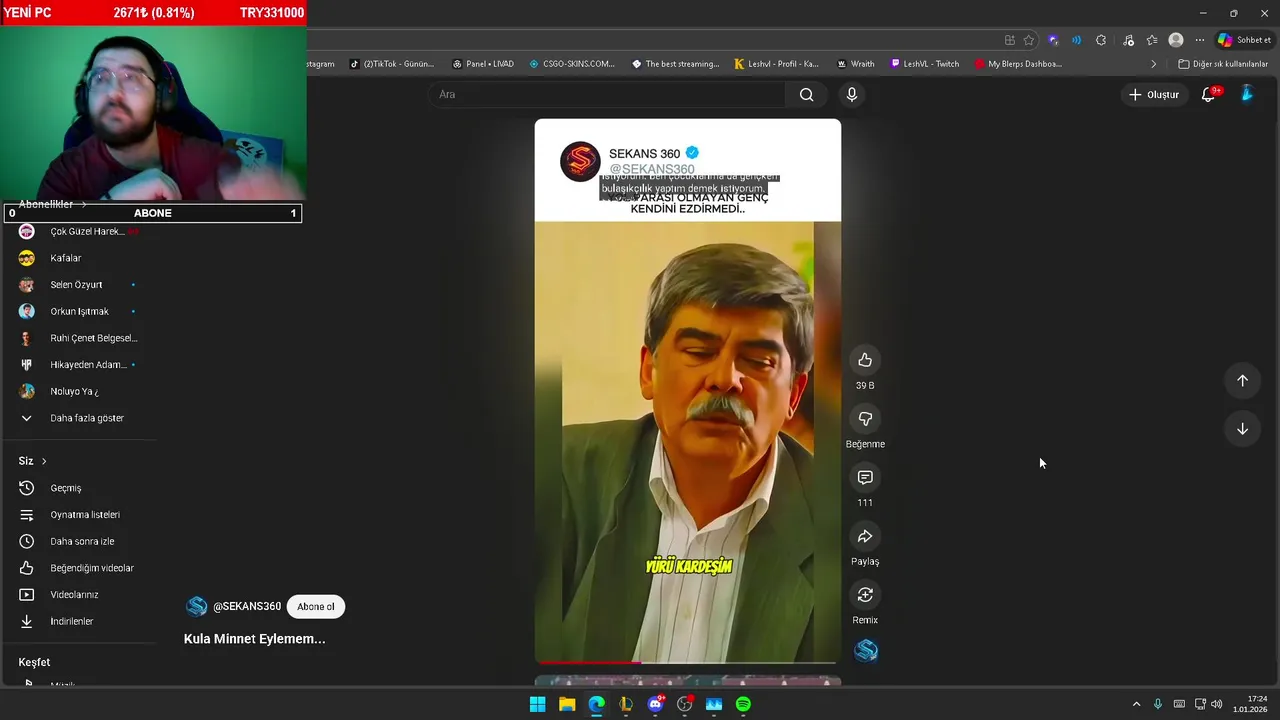Screen dimensions: 1280x720
Task: Open Daha sonra izle list
Action: coord(80,541)
